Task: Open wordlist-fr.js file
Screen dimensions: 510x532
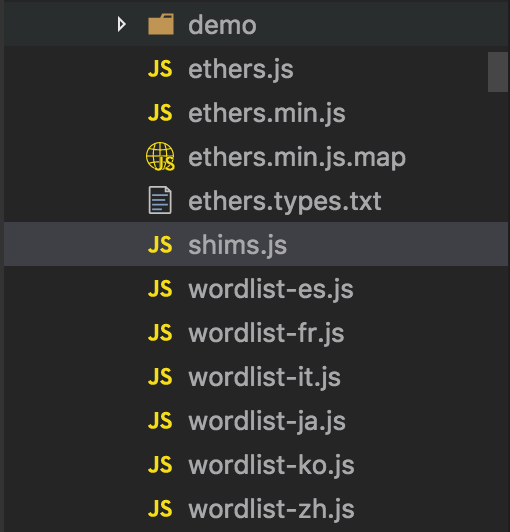Action: point(266,333)
